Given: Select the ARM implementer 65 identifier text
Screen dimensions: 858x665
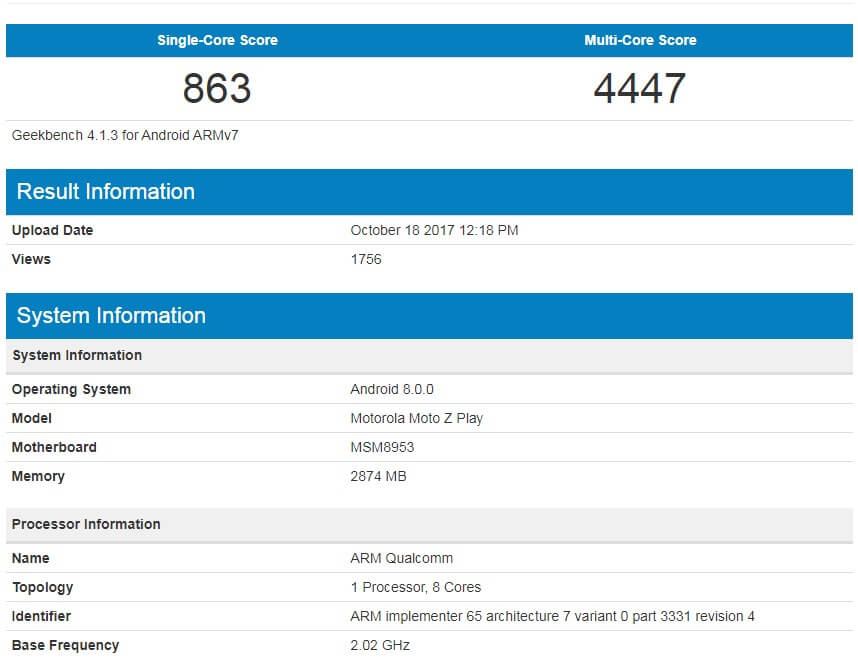Looking at the screenshot, I should pos(552,616).
